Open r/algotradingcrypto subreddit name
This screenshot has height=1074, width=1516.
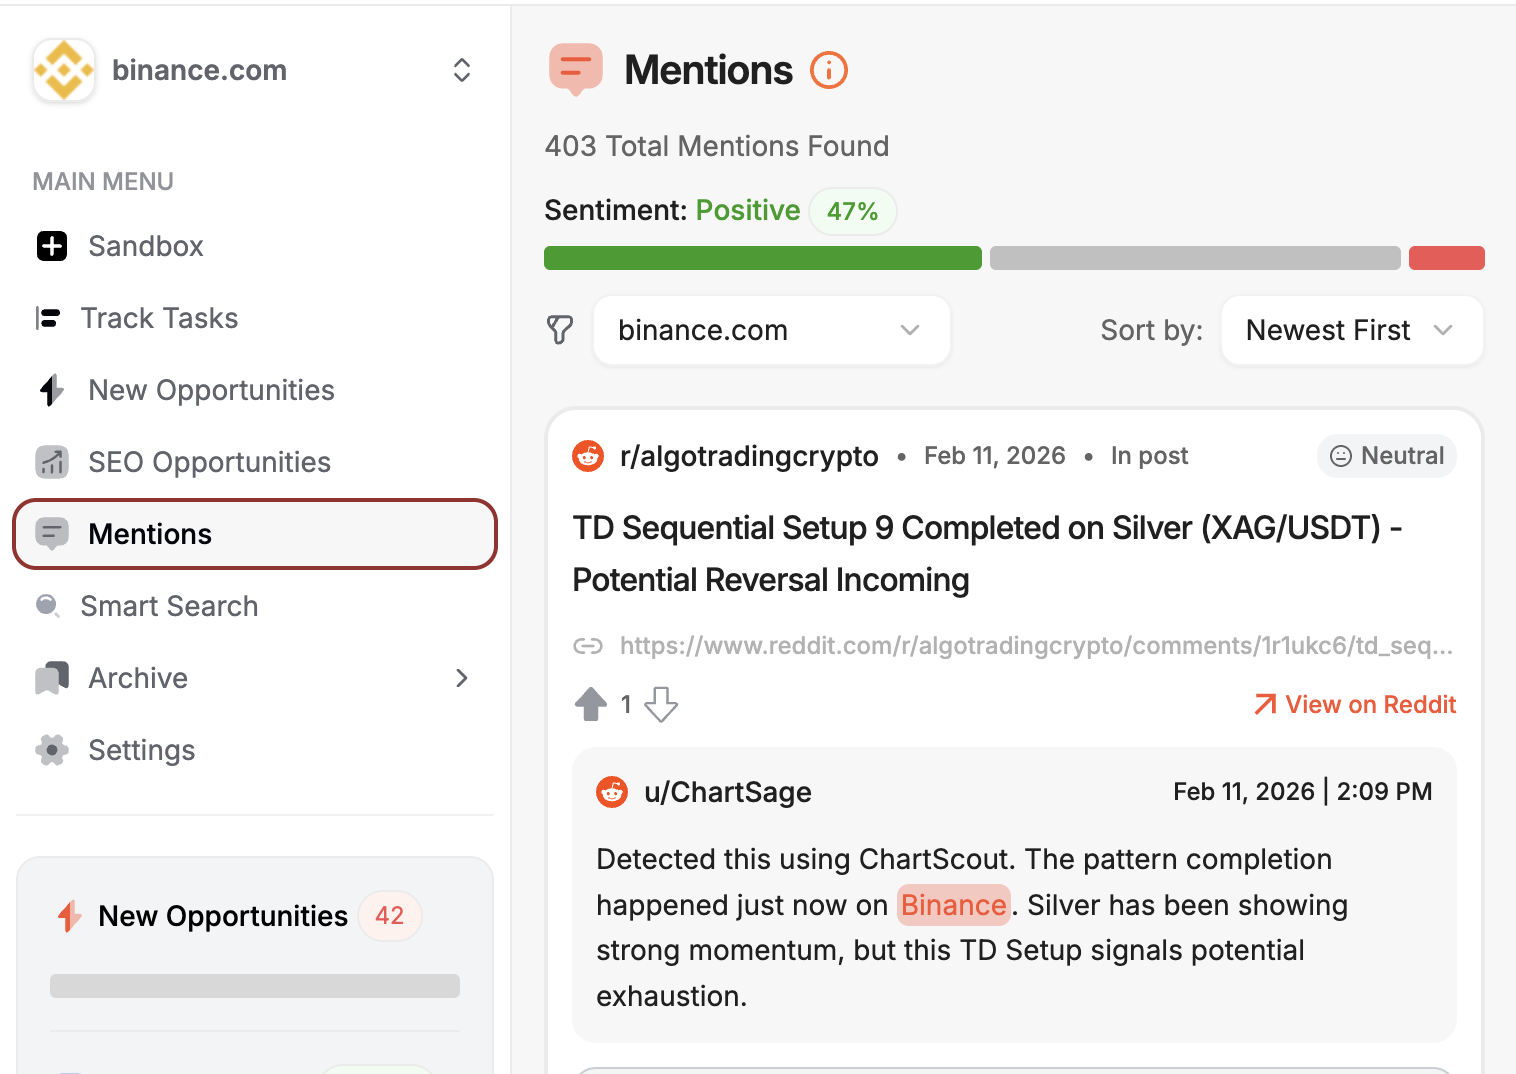(x=749, y=456)
